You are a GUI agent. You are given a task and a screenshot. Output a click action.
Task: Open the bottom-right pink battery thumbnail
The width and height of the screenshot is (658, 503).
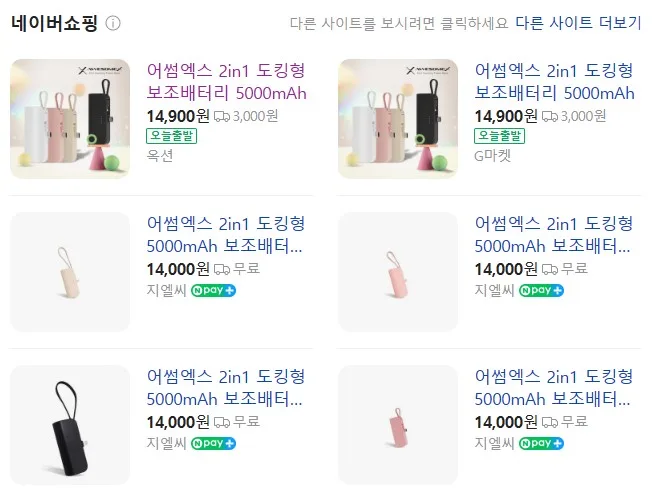[398, 425]
